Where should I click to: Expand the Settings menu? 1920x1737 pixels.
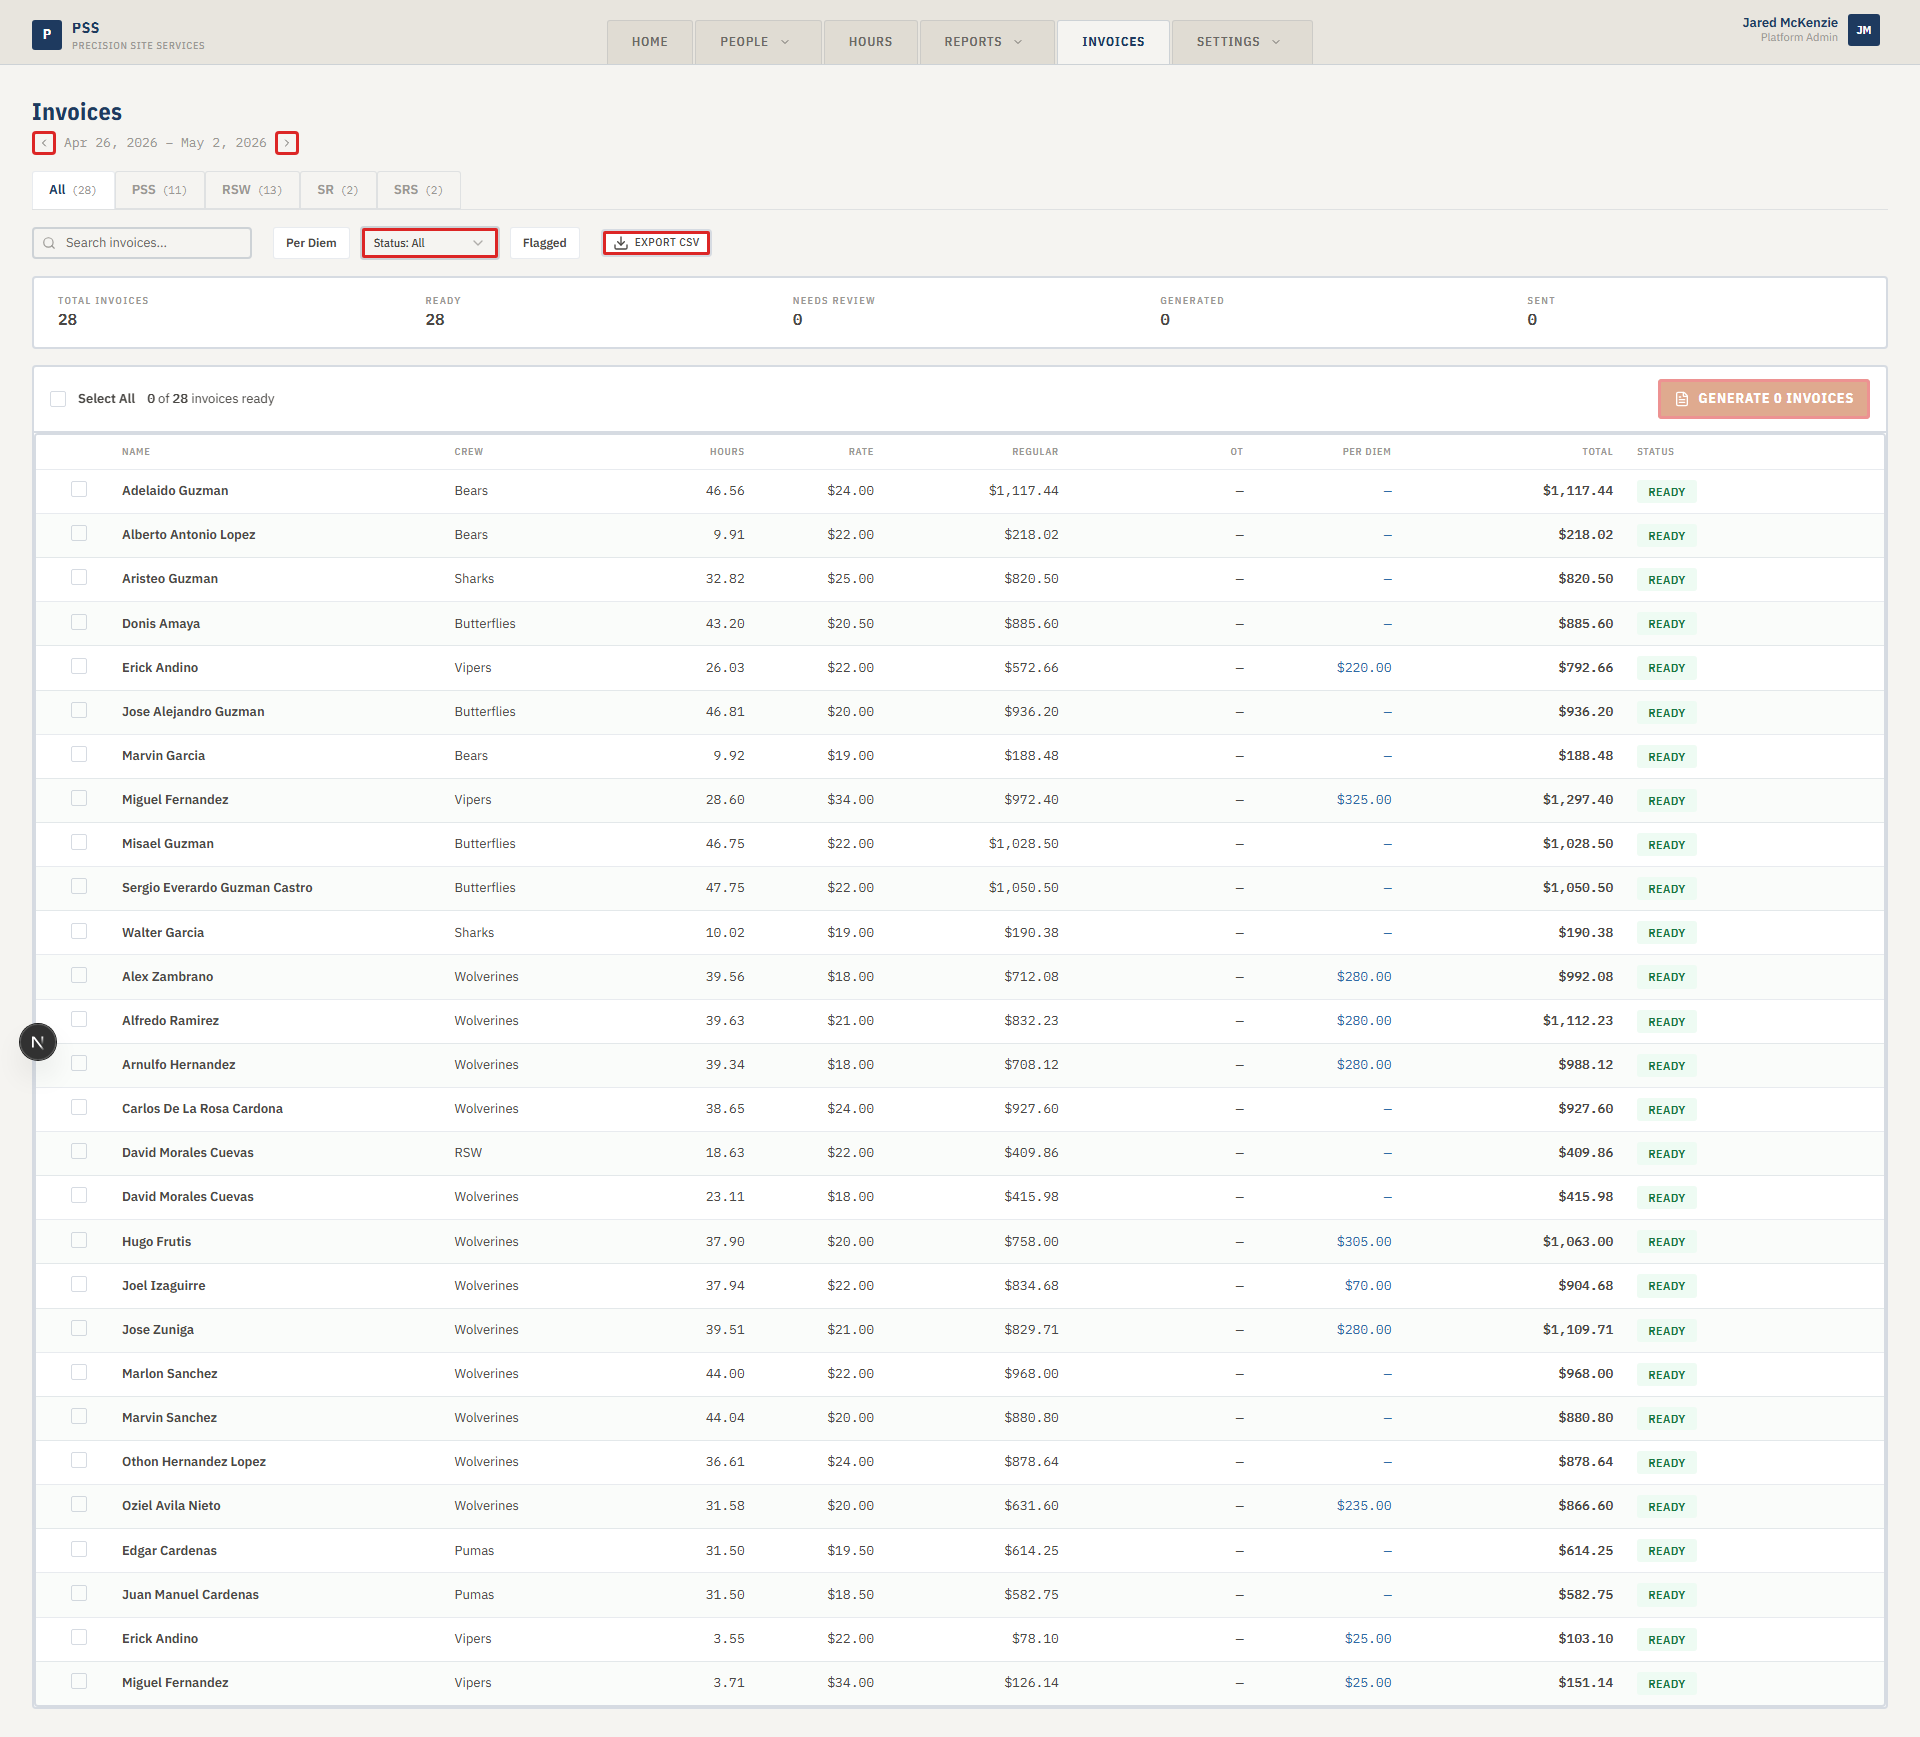point(1241,42)
